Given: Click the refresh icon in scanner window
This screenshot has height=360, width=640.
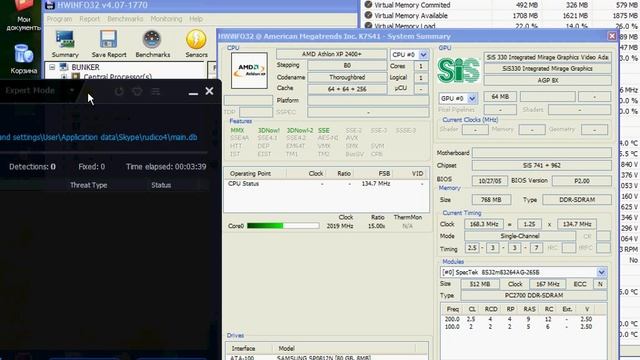Looking at the screenshot, I should [x=119, y=91].
